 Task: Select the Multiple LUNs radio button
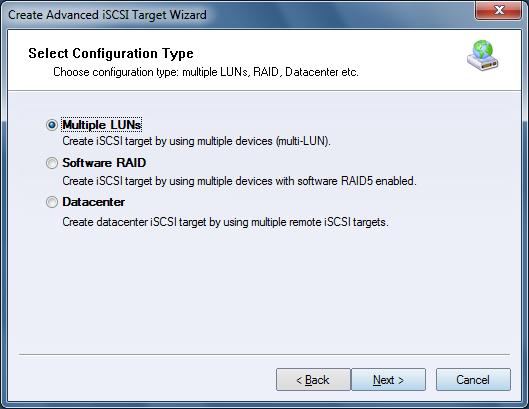(52, 125)
